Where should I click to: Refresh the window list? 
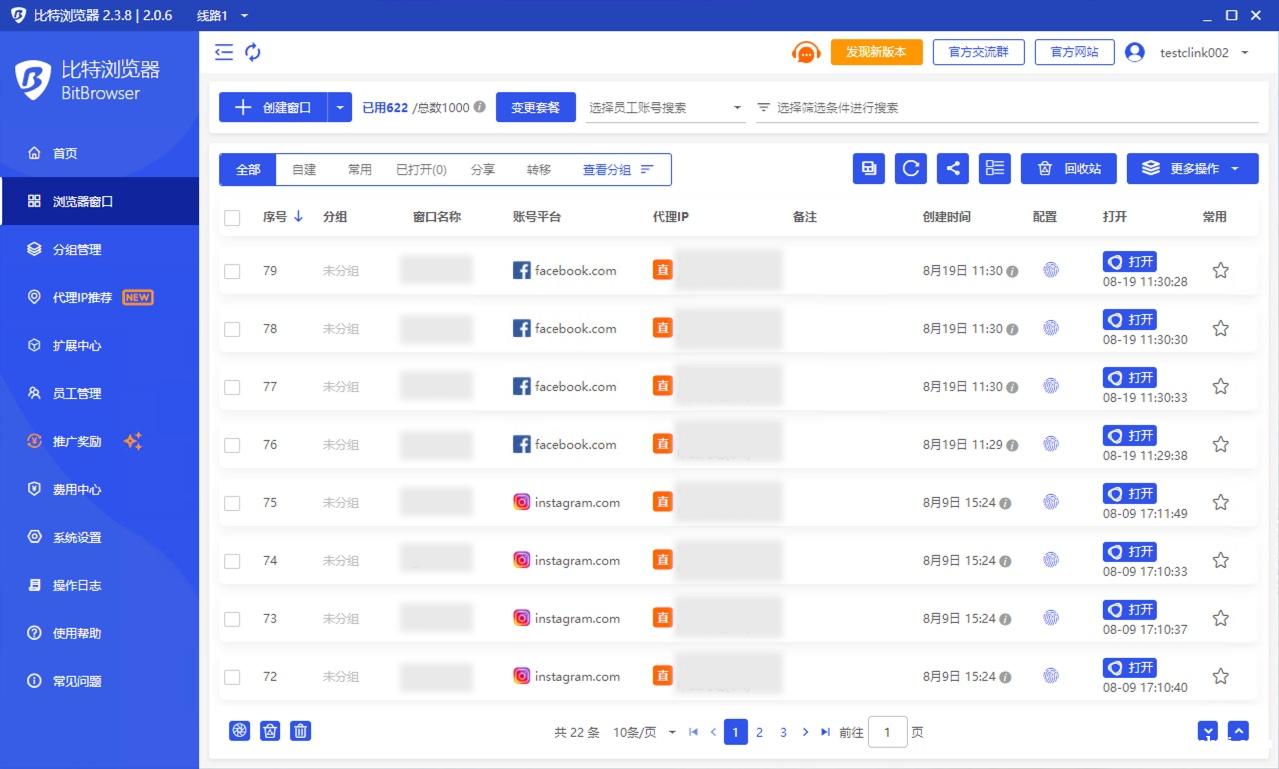click(x=911, y=169)
